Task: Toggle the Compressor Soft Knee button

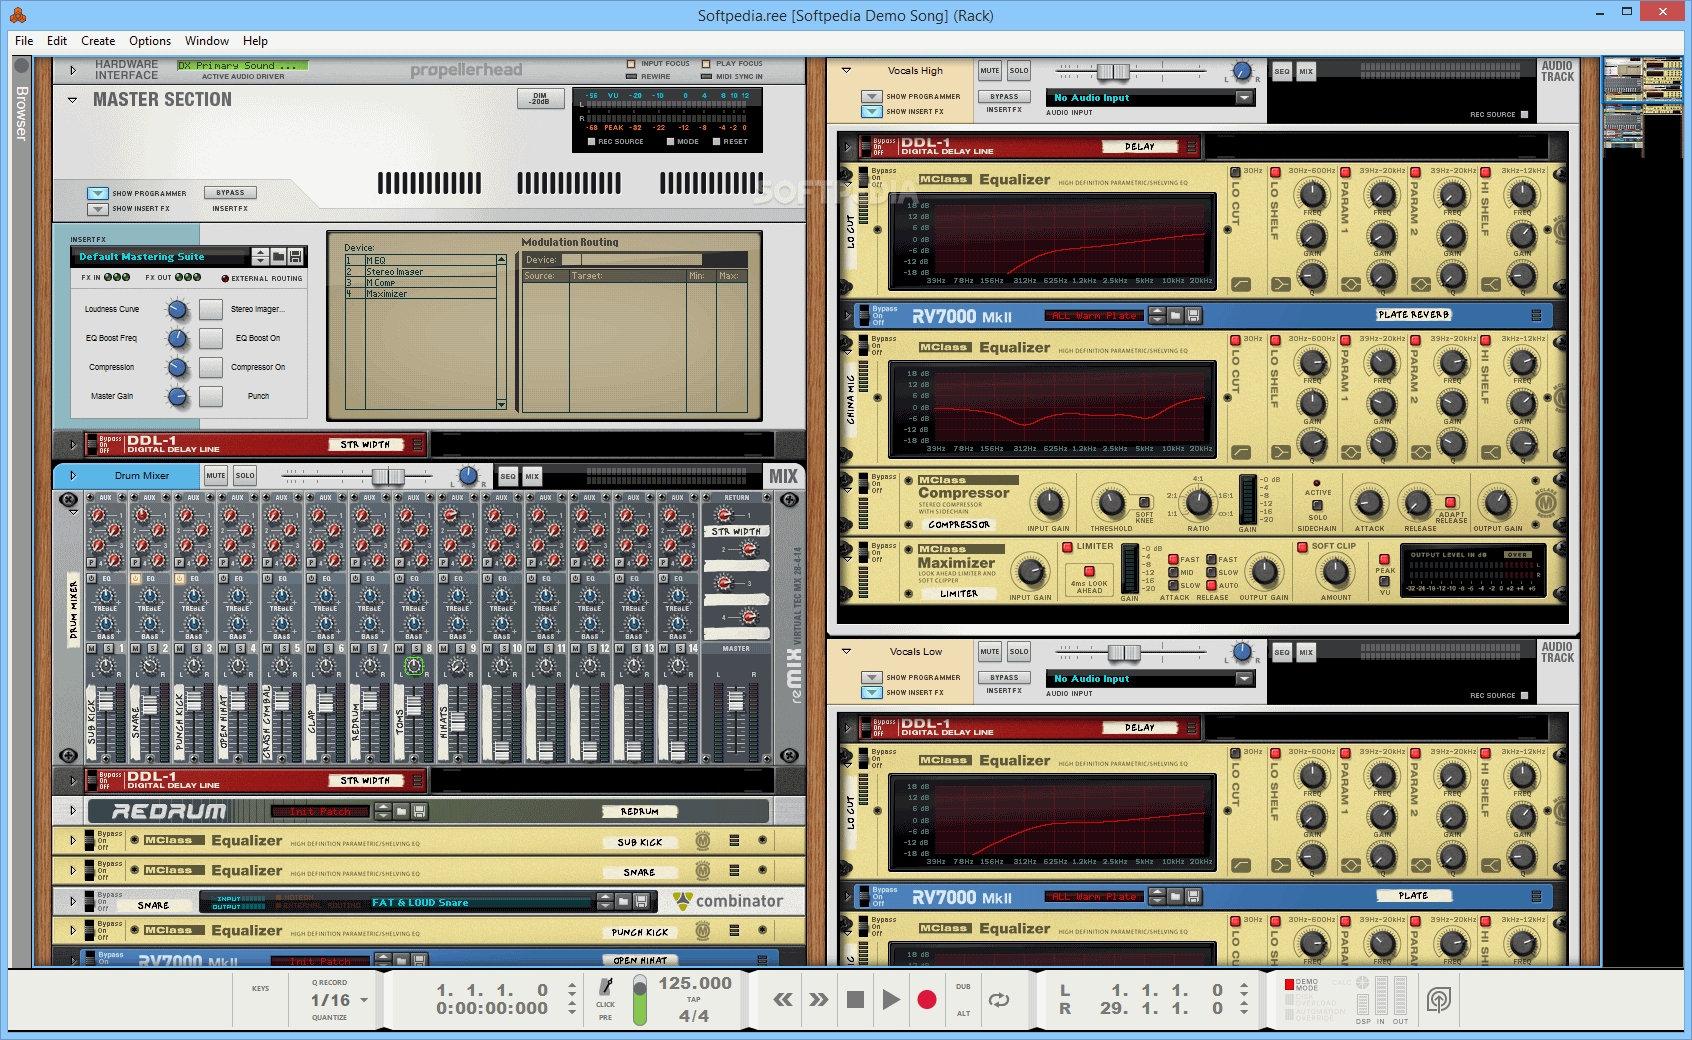Action: tap(1144, 502)
